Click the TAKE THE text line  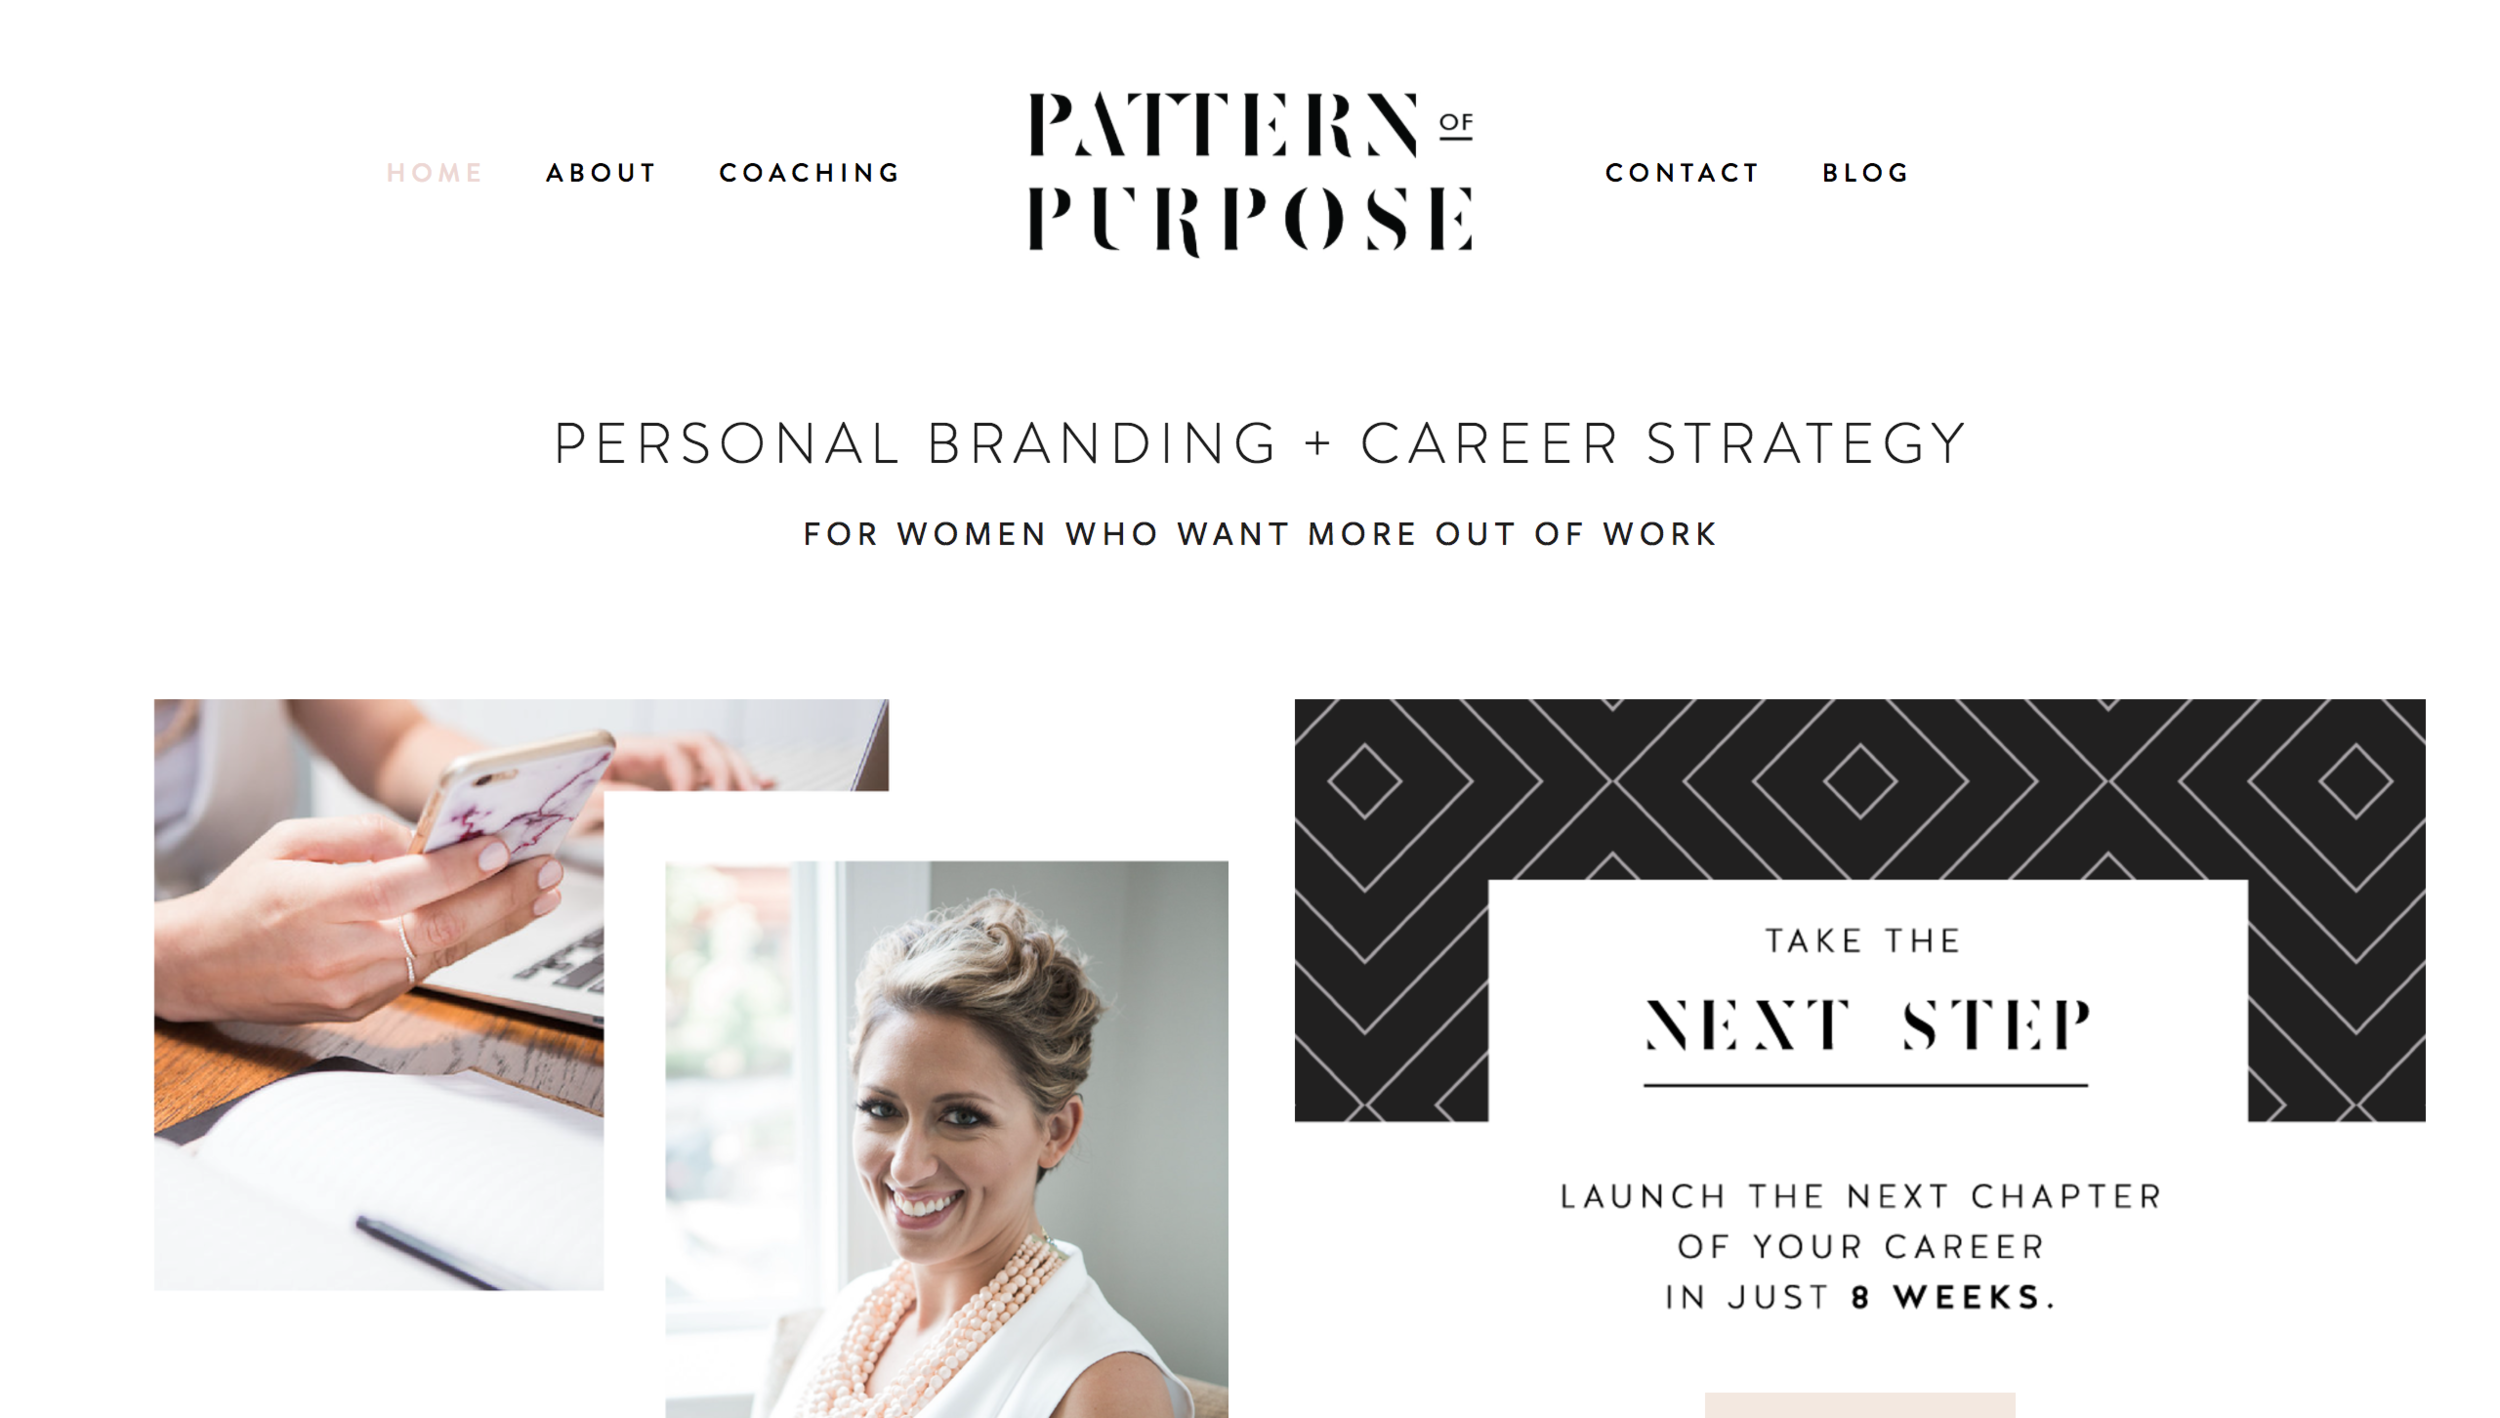point(1862,941)
